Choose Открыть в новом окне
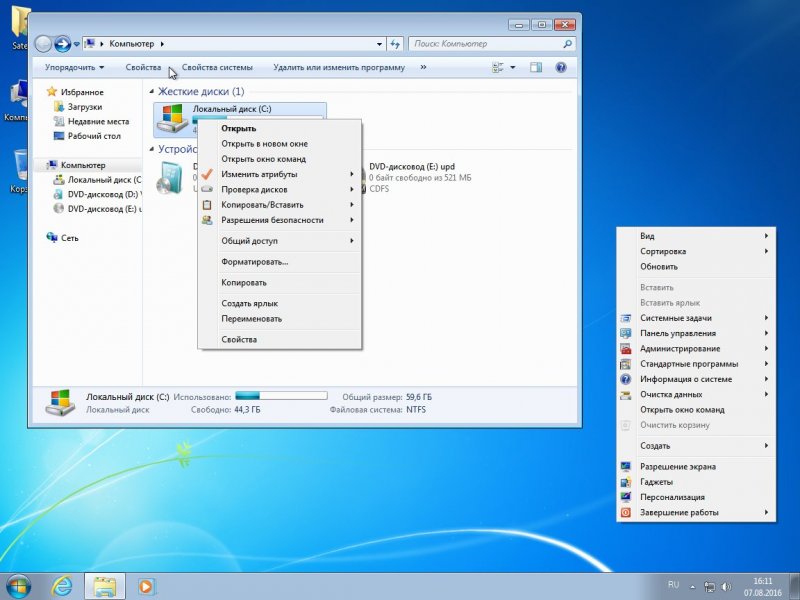This screenshot has height=600, width=800. click(280, 144)
